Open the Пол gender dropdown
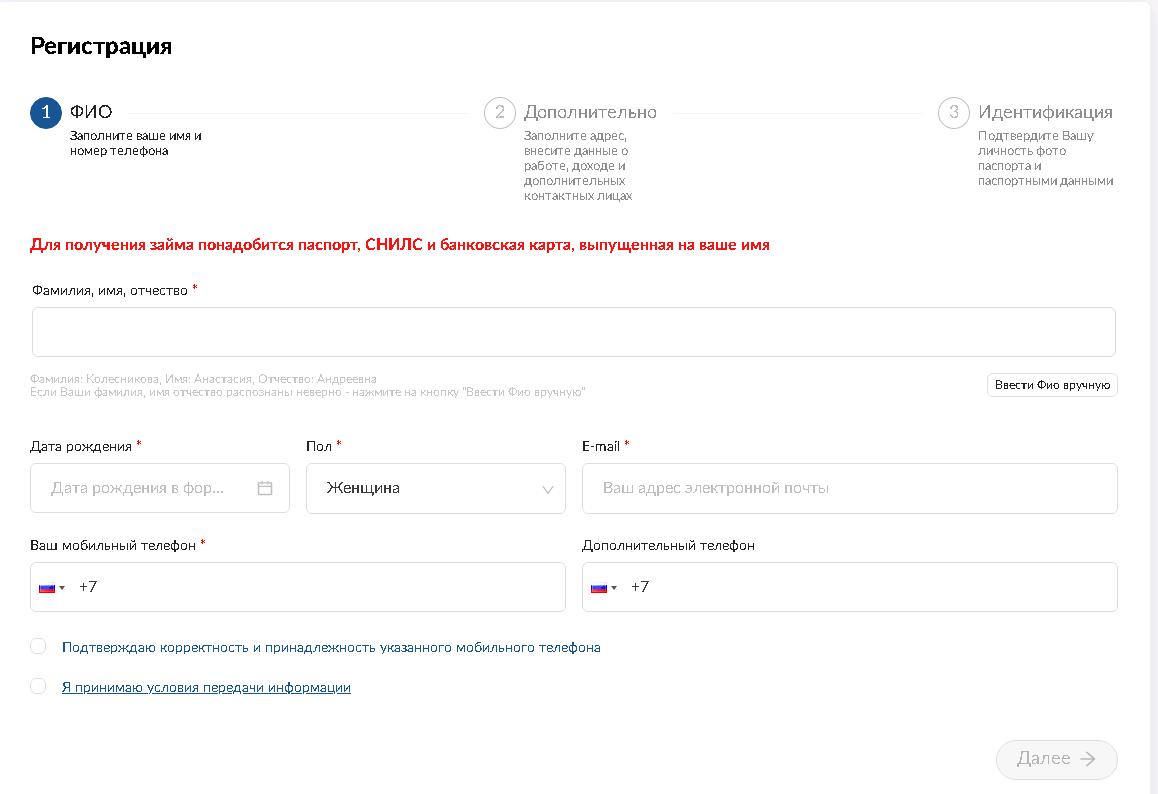Viewport: 1158px width, 794px height. 435,489
